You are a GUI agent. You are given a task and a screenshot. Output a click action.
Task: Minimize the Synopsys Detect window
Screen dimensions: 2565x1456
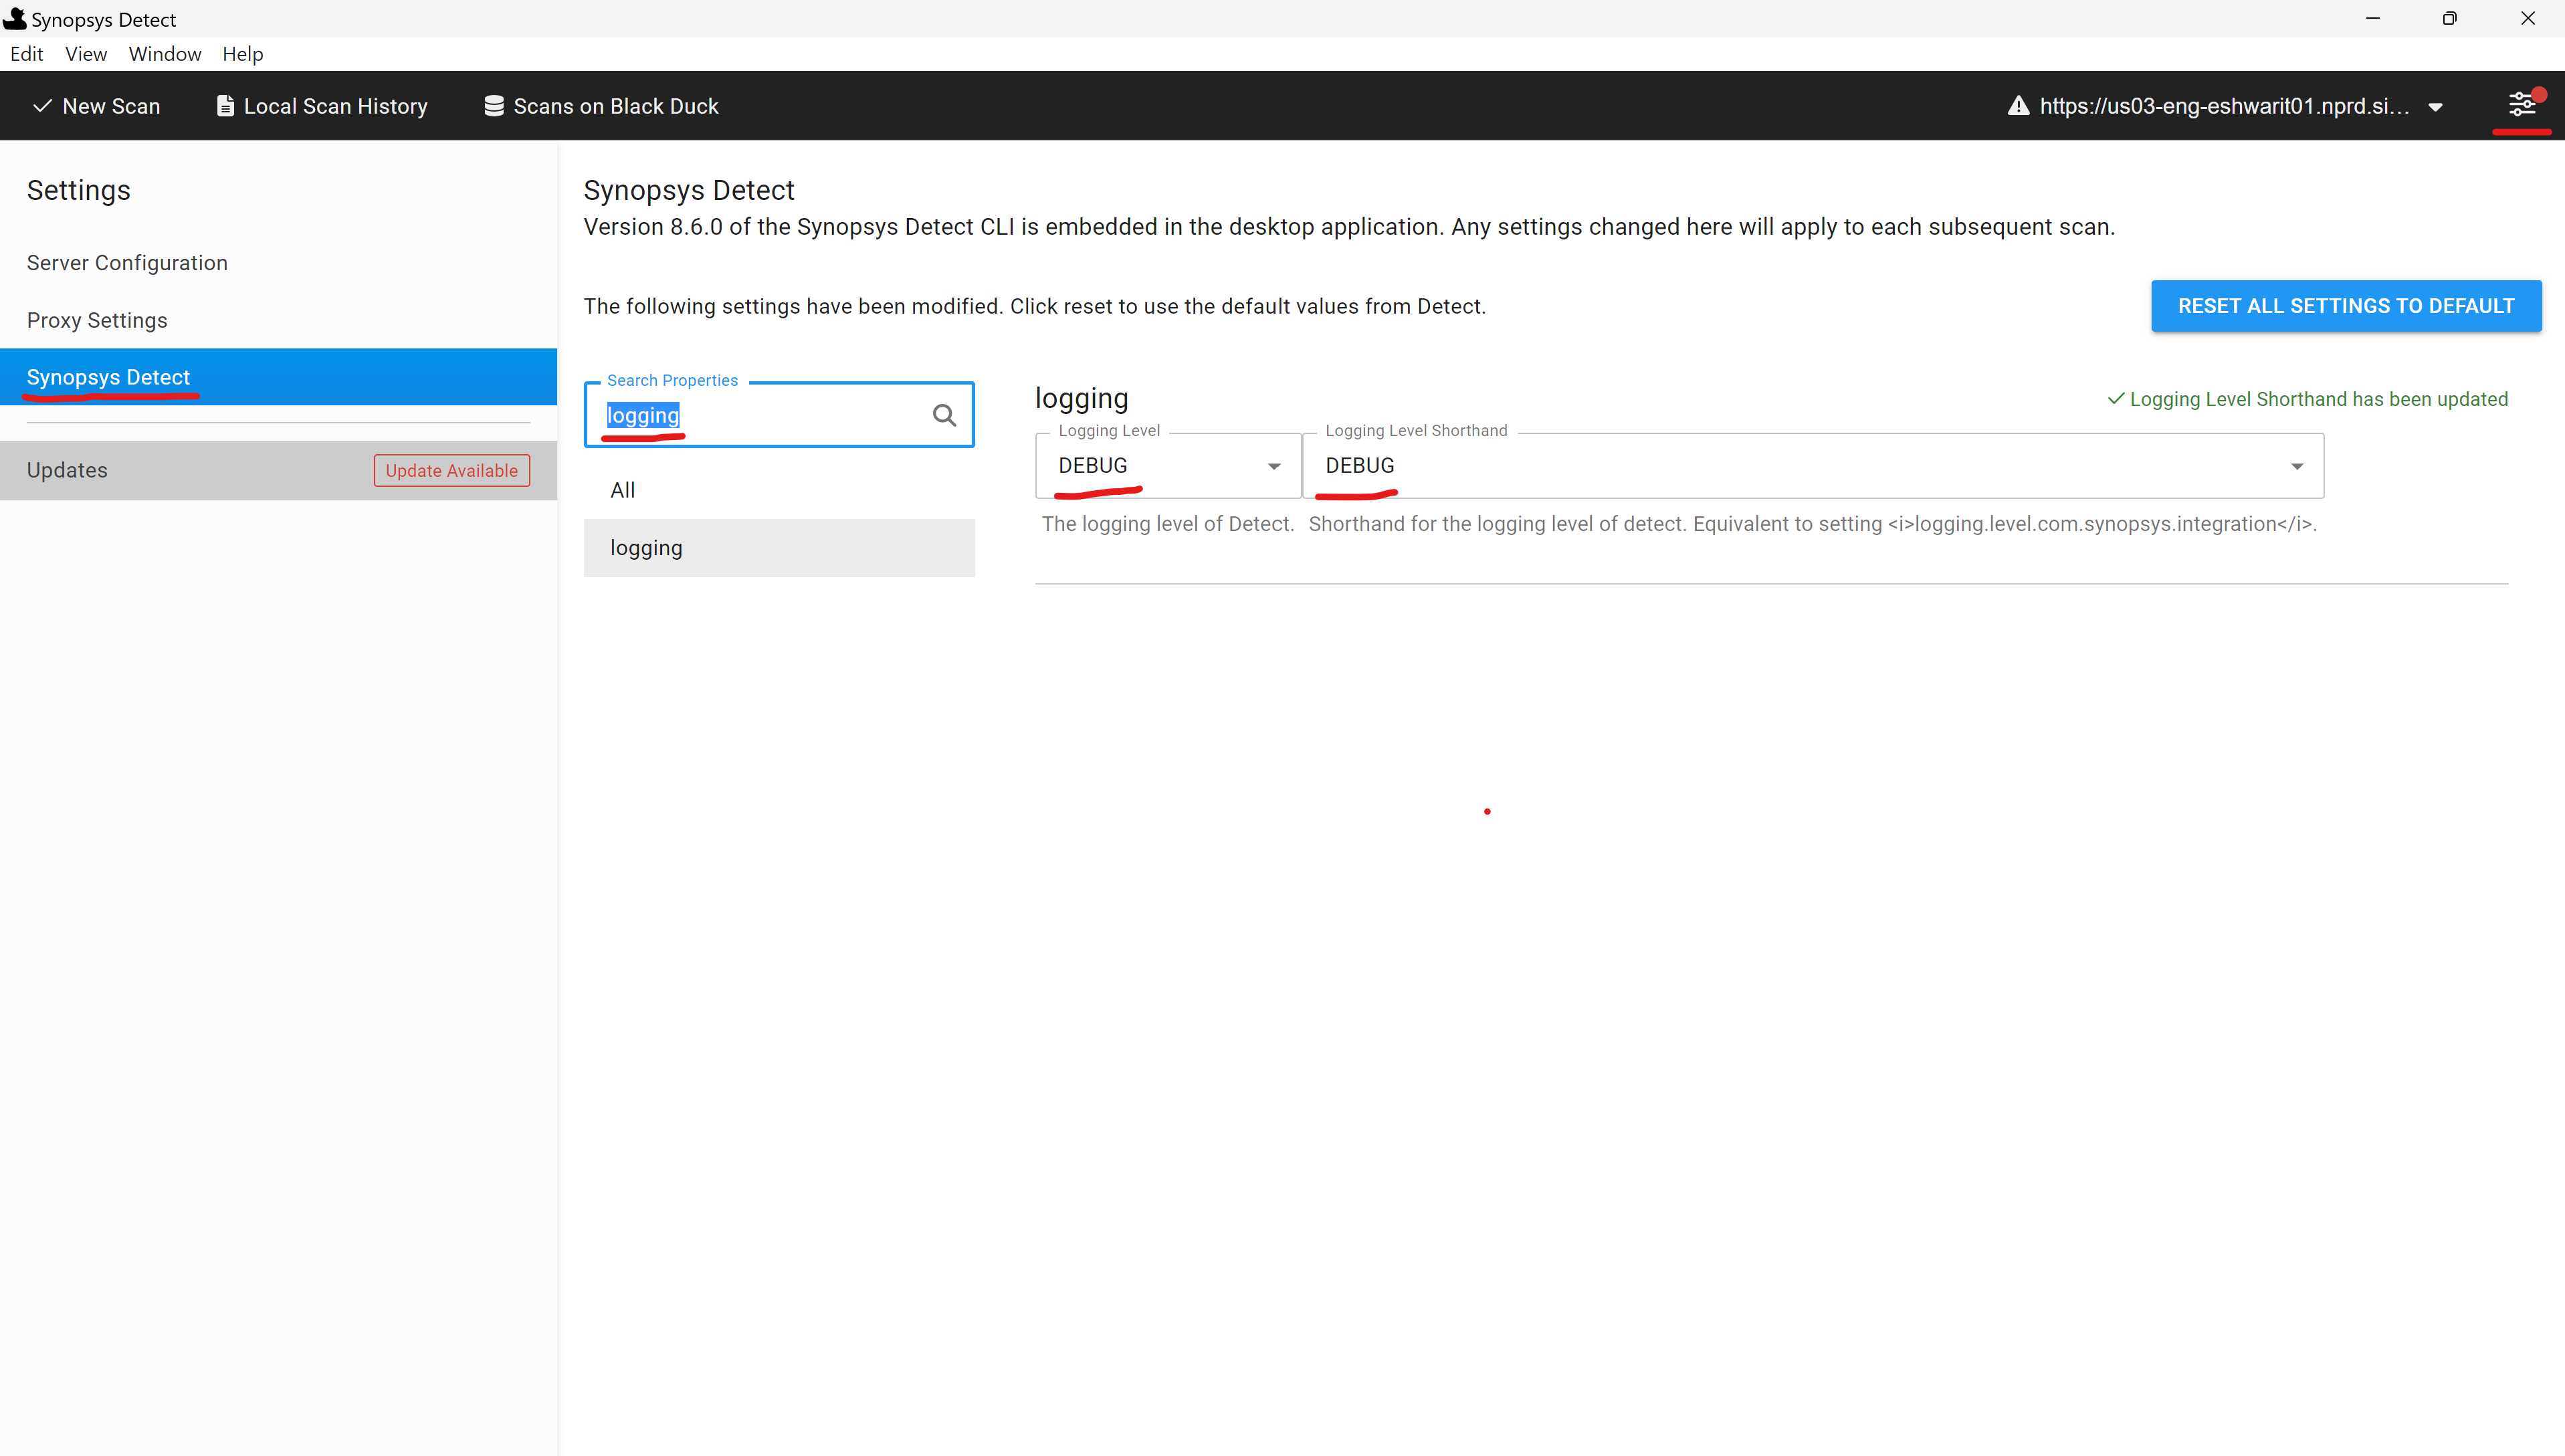(x=2372, y=18)
